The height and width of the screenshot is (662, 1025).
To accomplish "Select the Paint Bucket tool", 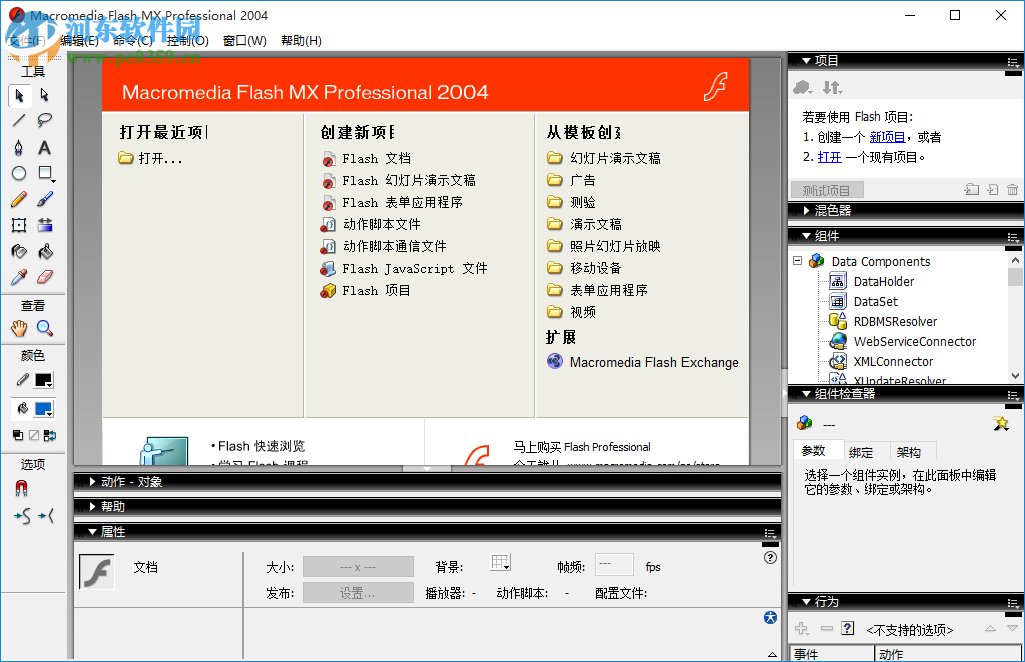I will coord(45,251).
